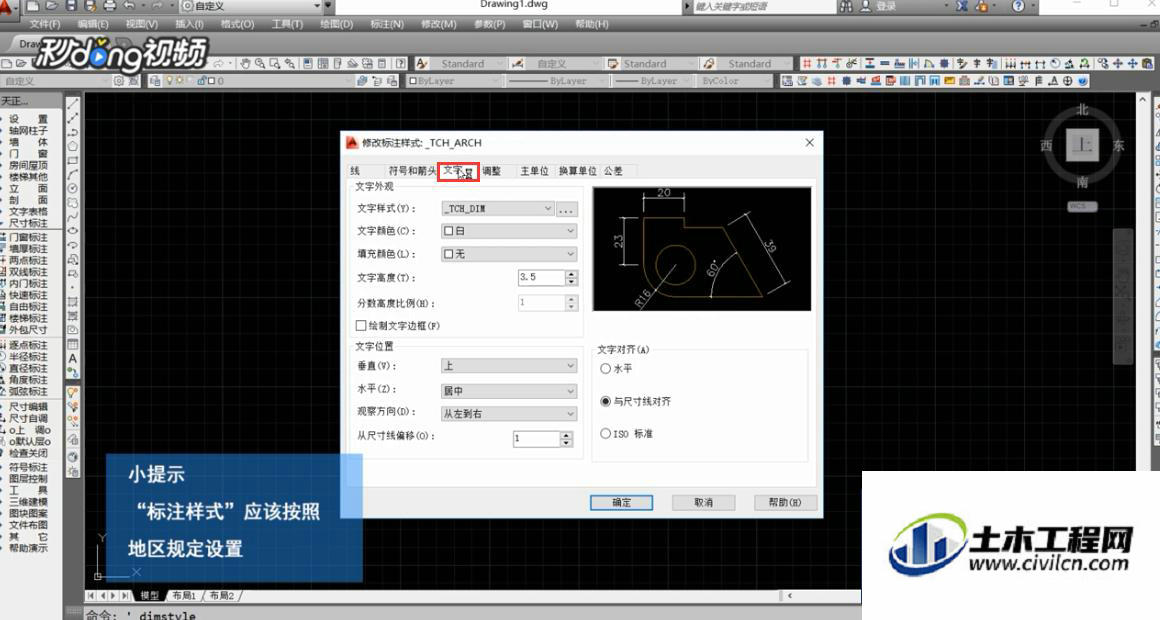Select the pan hand tool icon
This screenshot has width=1160, height=620.
245,64
